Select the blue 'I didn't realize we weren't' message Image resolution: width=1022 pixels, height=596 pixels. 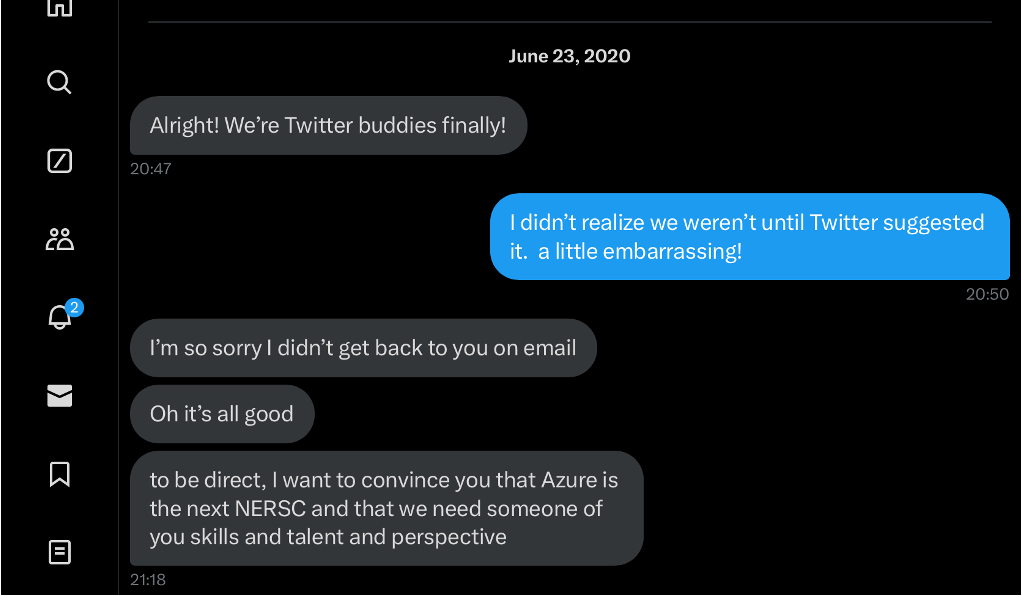750,237
